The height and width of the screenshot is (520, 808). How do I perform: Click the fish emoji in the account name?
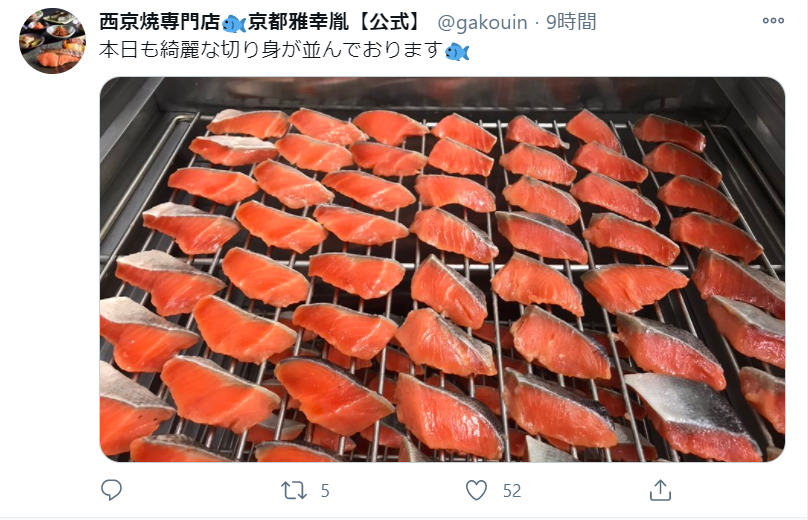click(234, 24)
